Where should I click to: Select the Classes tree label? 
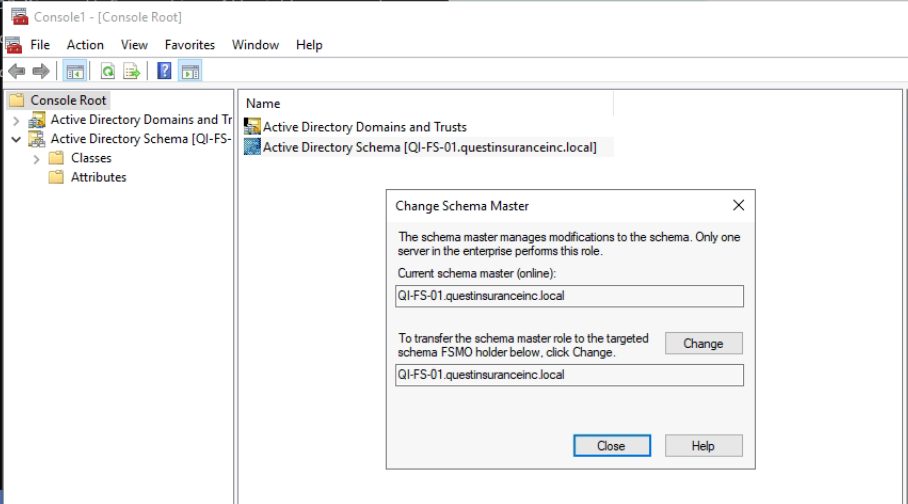(91, 158)
